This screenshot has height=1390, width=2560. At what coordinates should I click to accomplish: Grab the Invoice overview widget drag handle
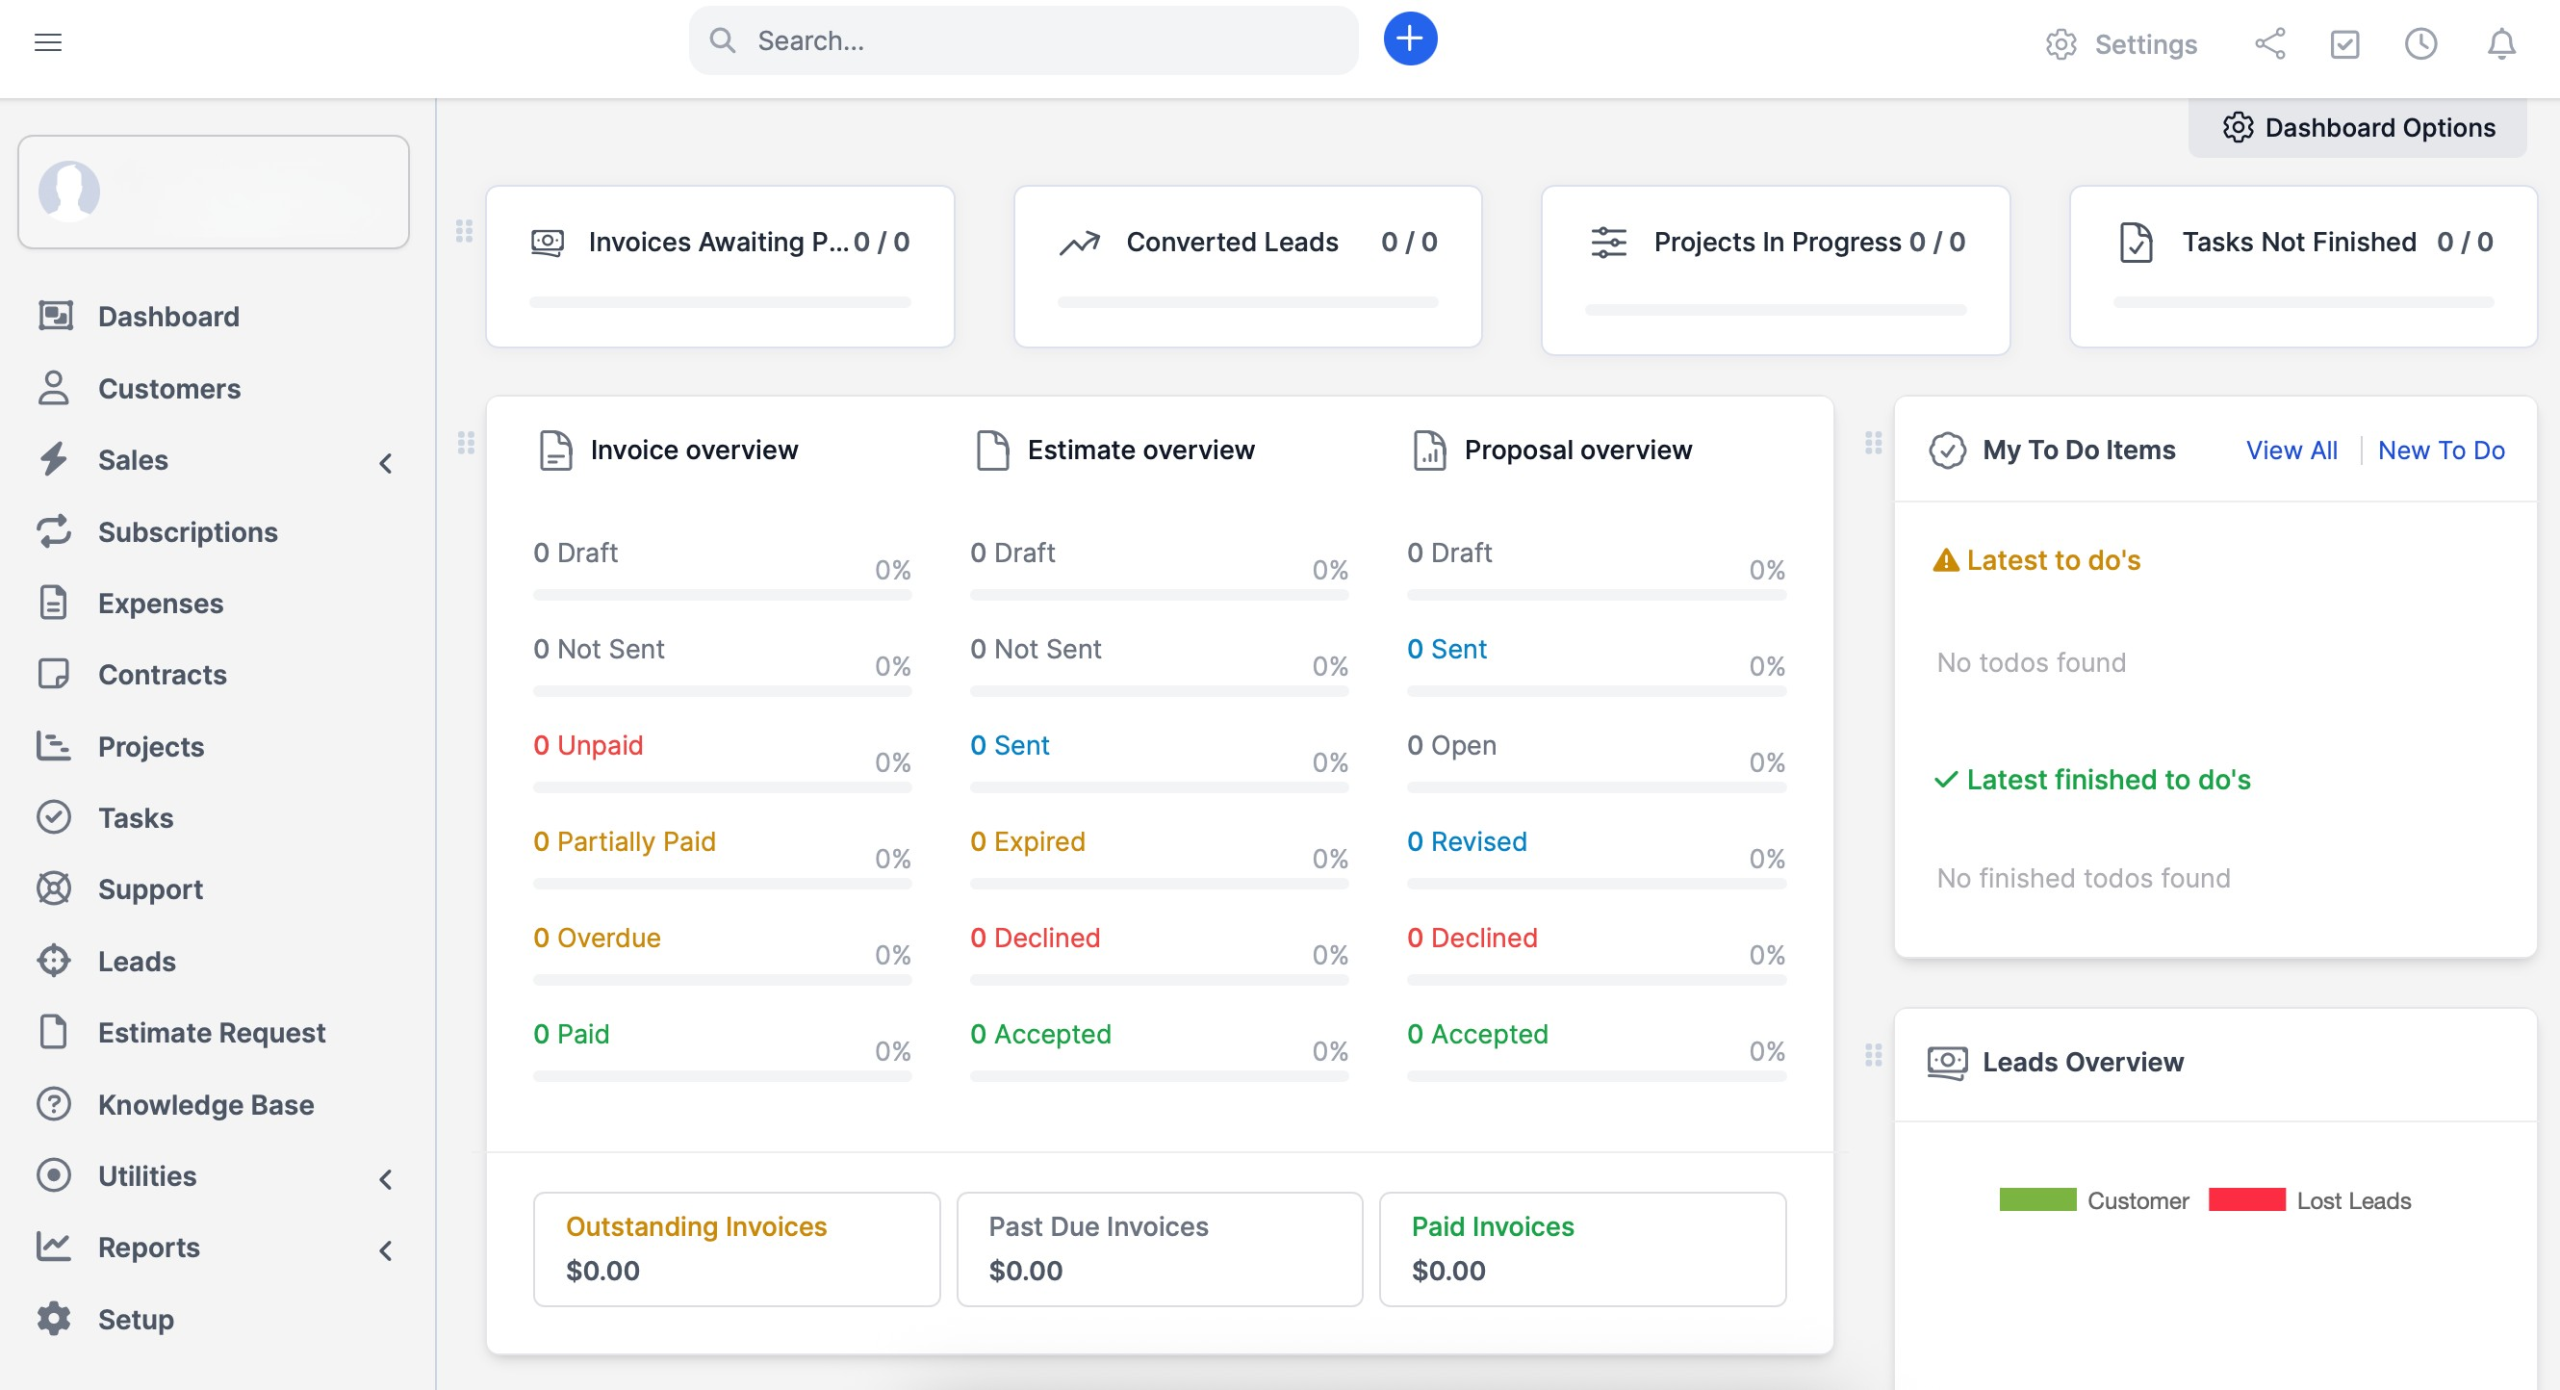(466, 442)
